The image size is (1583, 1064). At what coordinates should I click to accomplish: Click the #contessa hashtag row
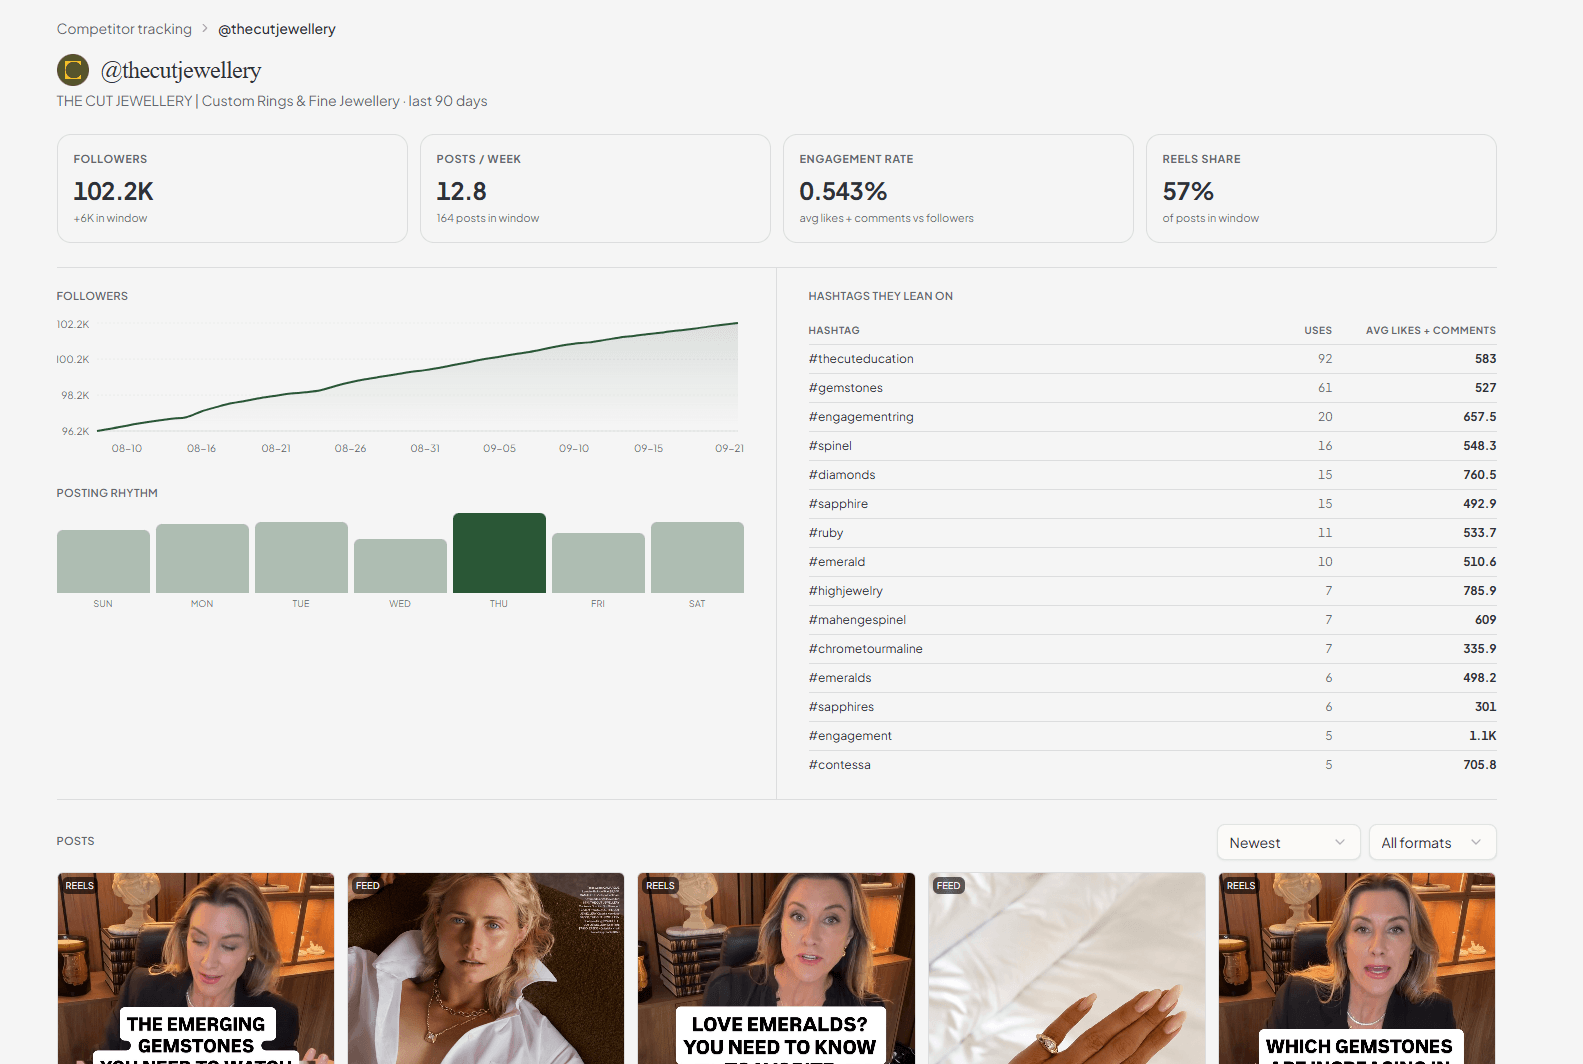[x=1152, y=765]
